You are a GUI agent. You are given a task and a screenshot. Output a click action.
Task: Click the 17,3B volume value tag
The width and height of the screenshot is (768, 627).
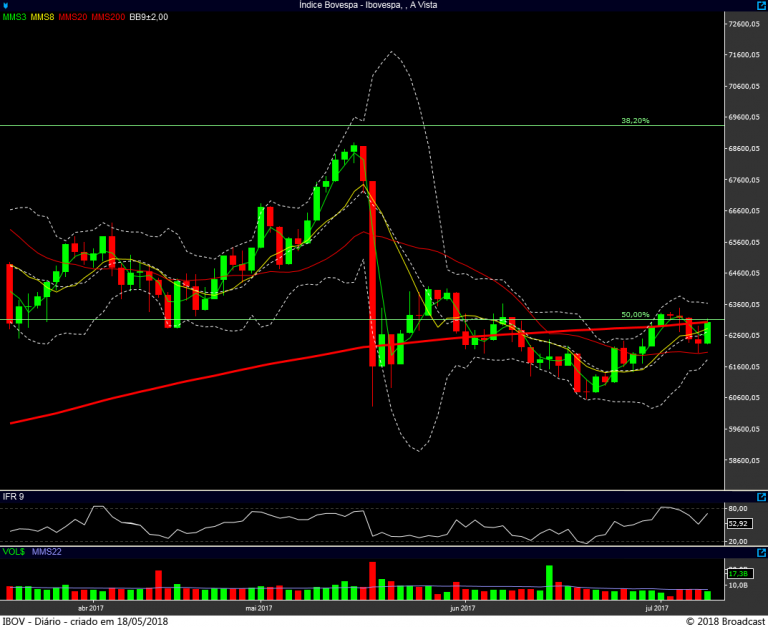click(738, 573)
